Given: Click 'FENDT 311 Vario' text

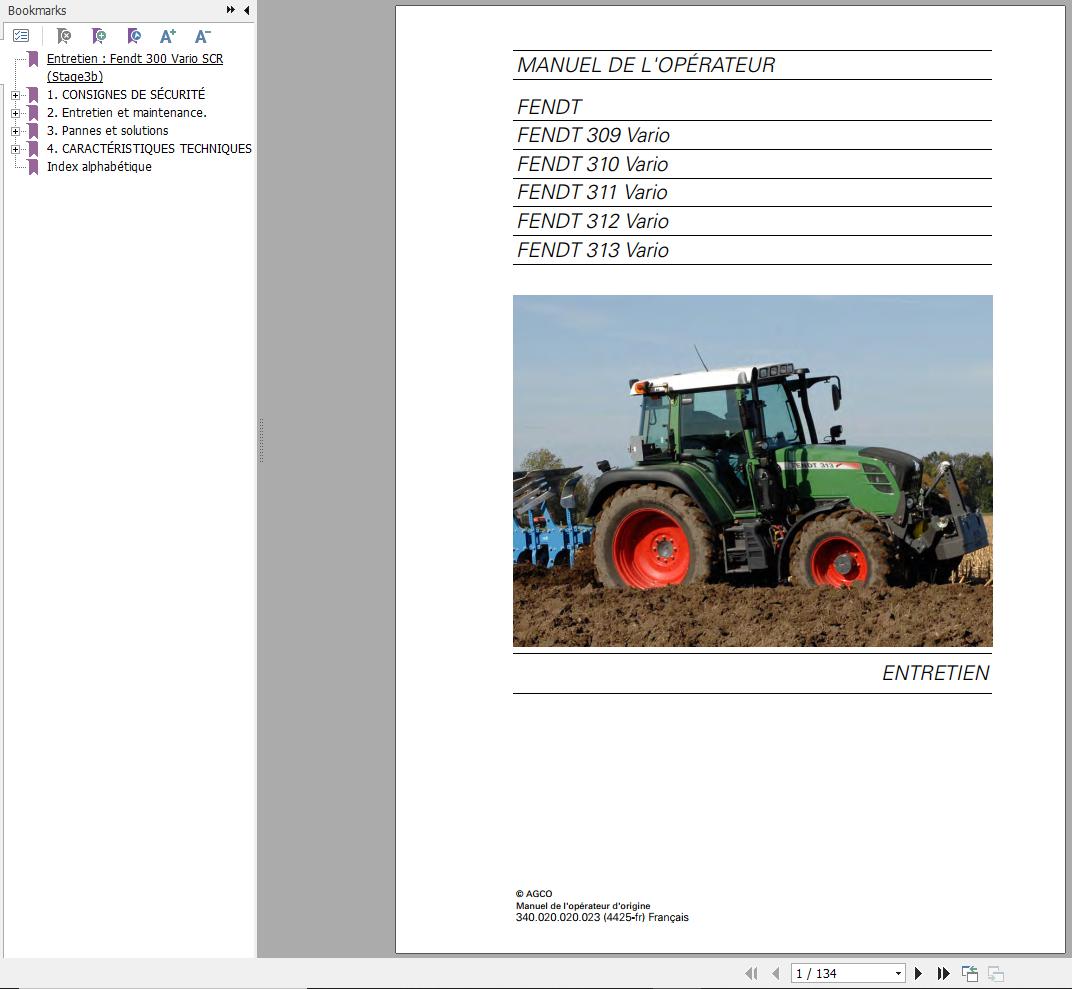Looking at the screenshot, I should (592, 193).
